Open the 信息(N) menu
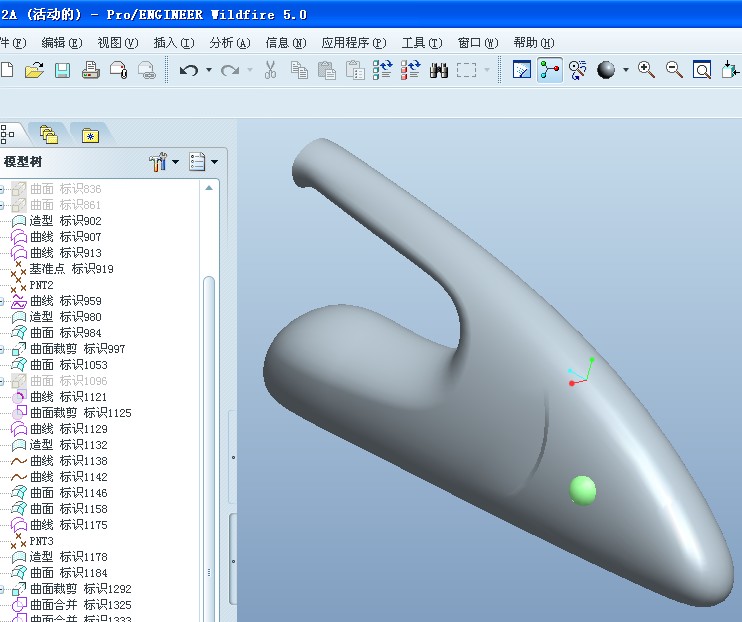Viewport: 742px width, 622px height. [x=286, y=43]
